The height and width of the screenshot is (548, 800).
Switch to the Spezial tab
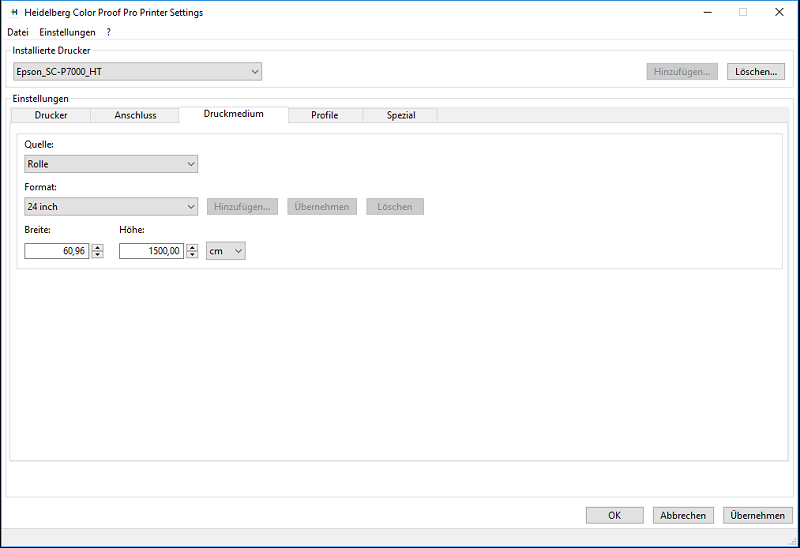[x=401, y=115]
